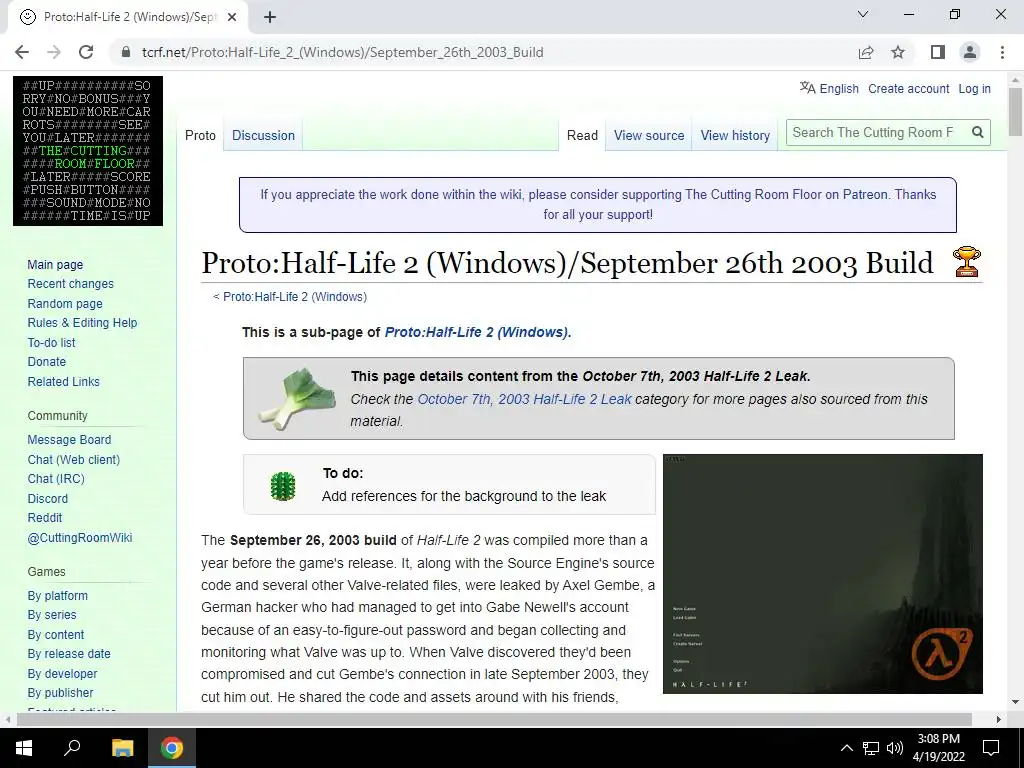Open @CuttingRoomWiki link
The height and width of the screenshot is (768, 1024).
[x=80, y=537]
